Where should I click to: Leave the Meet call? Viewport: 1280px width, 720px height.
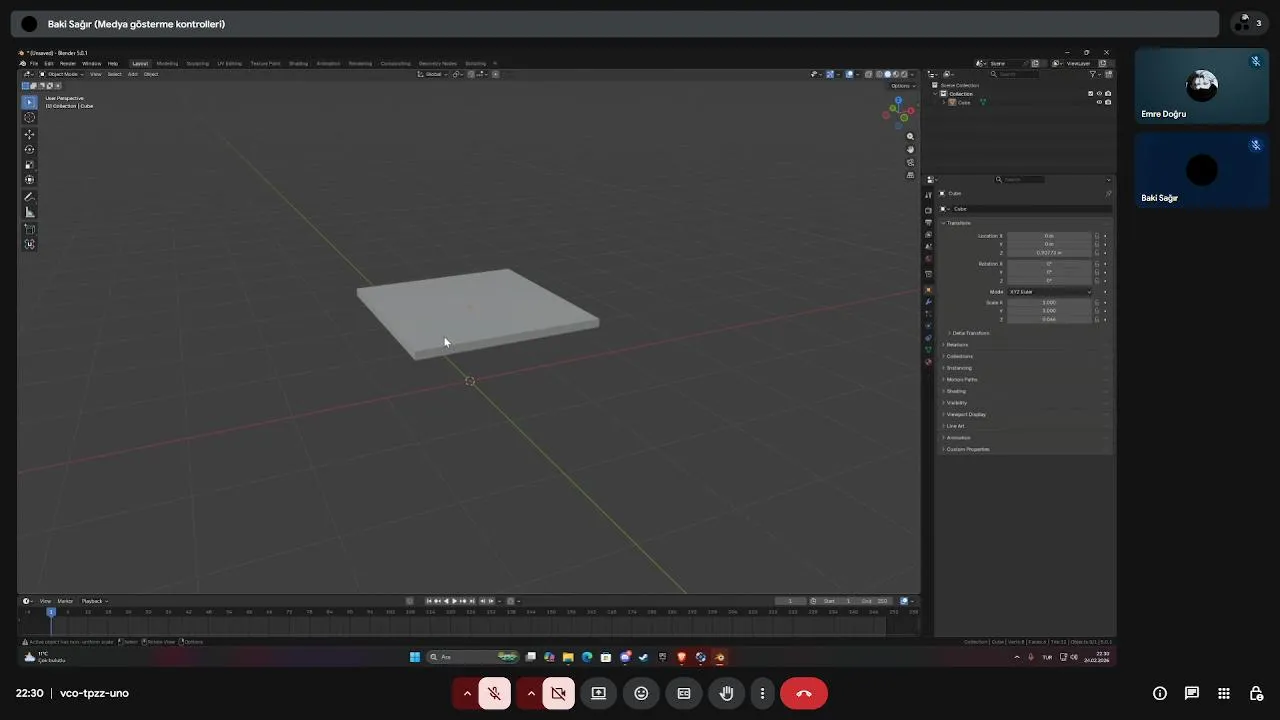(x=804, y=693)
